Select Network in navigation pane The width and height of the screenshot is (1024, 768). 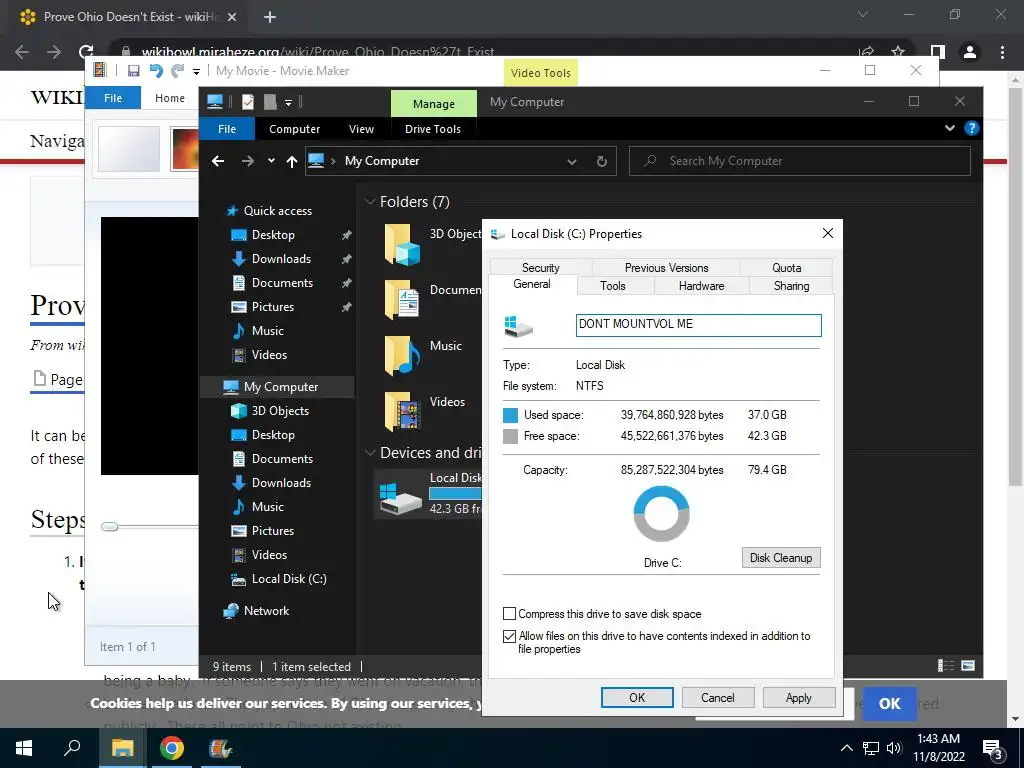266,611
